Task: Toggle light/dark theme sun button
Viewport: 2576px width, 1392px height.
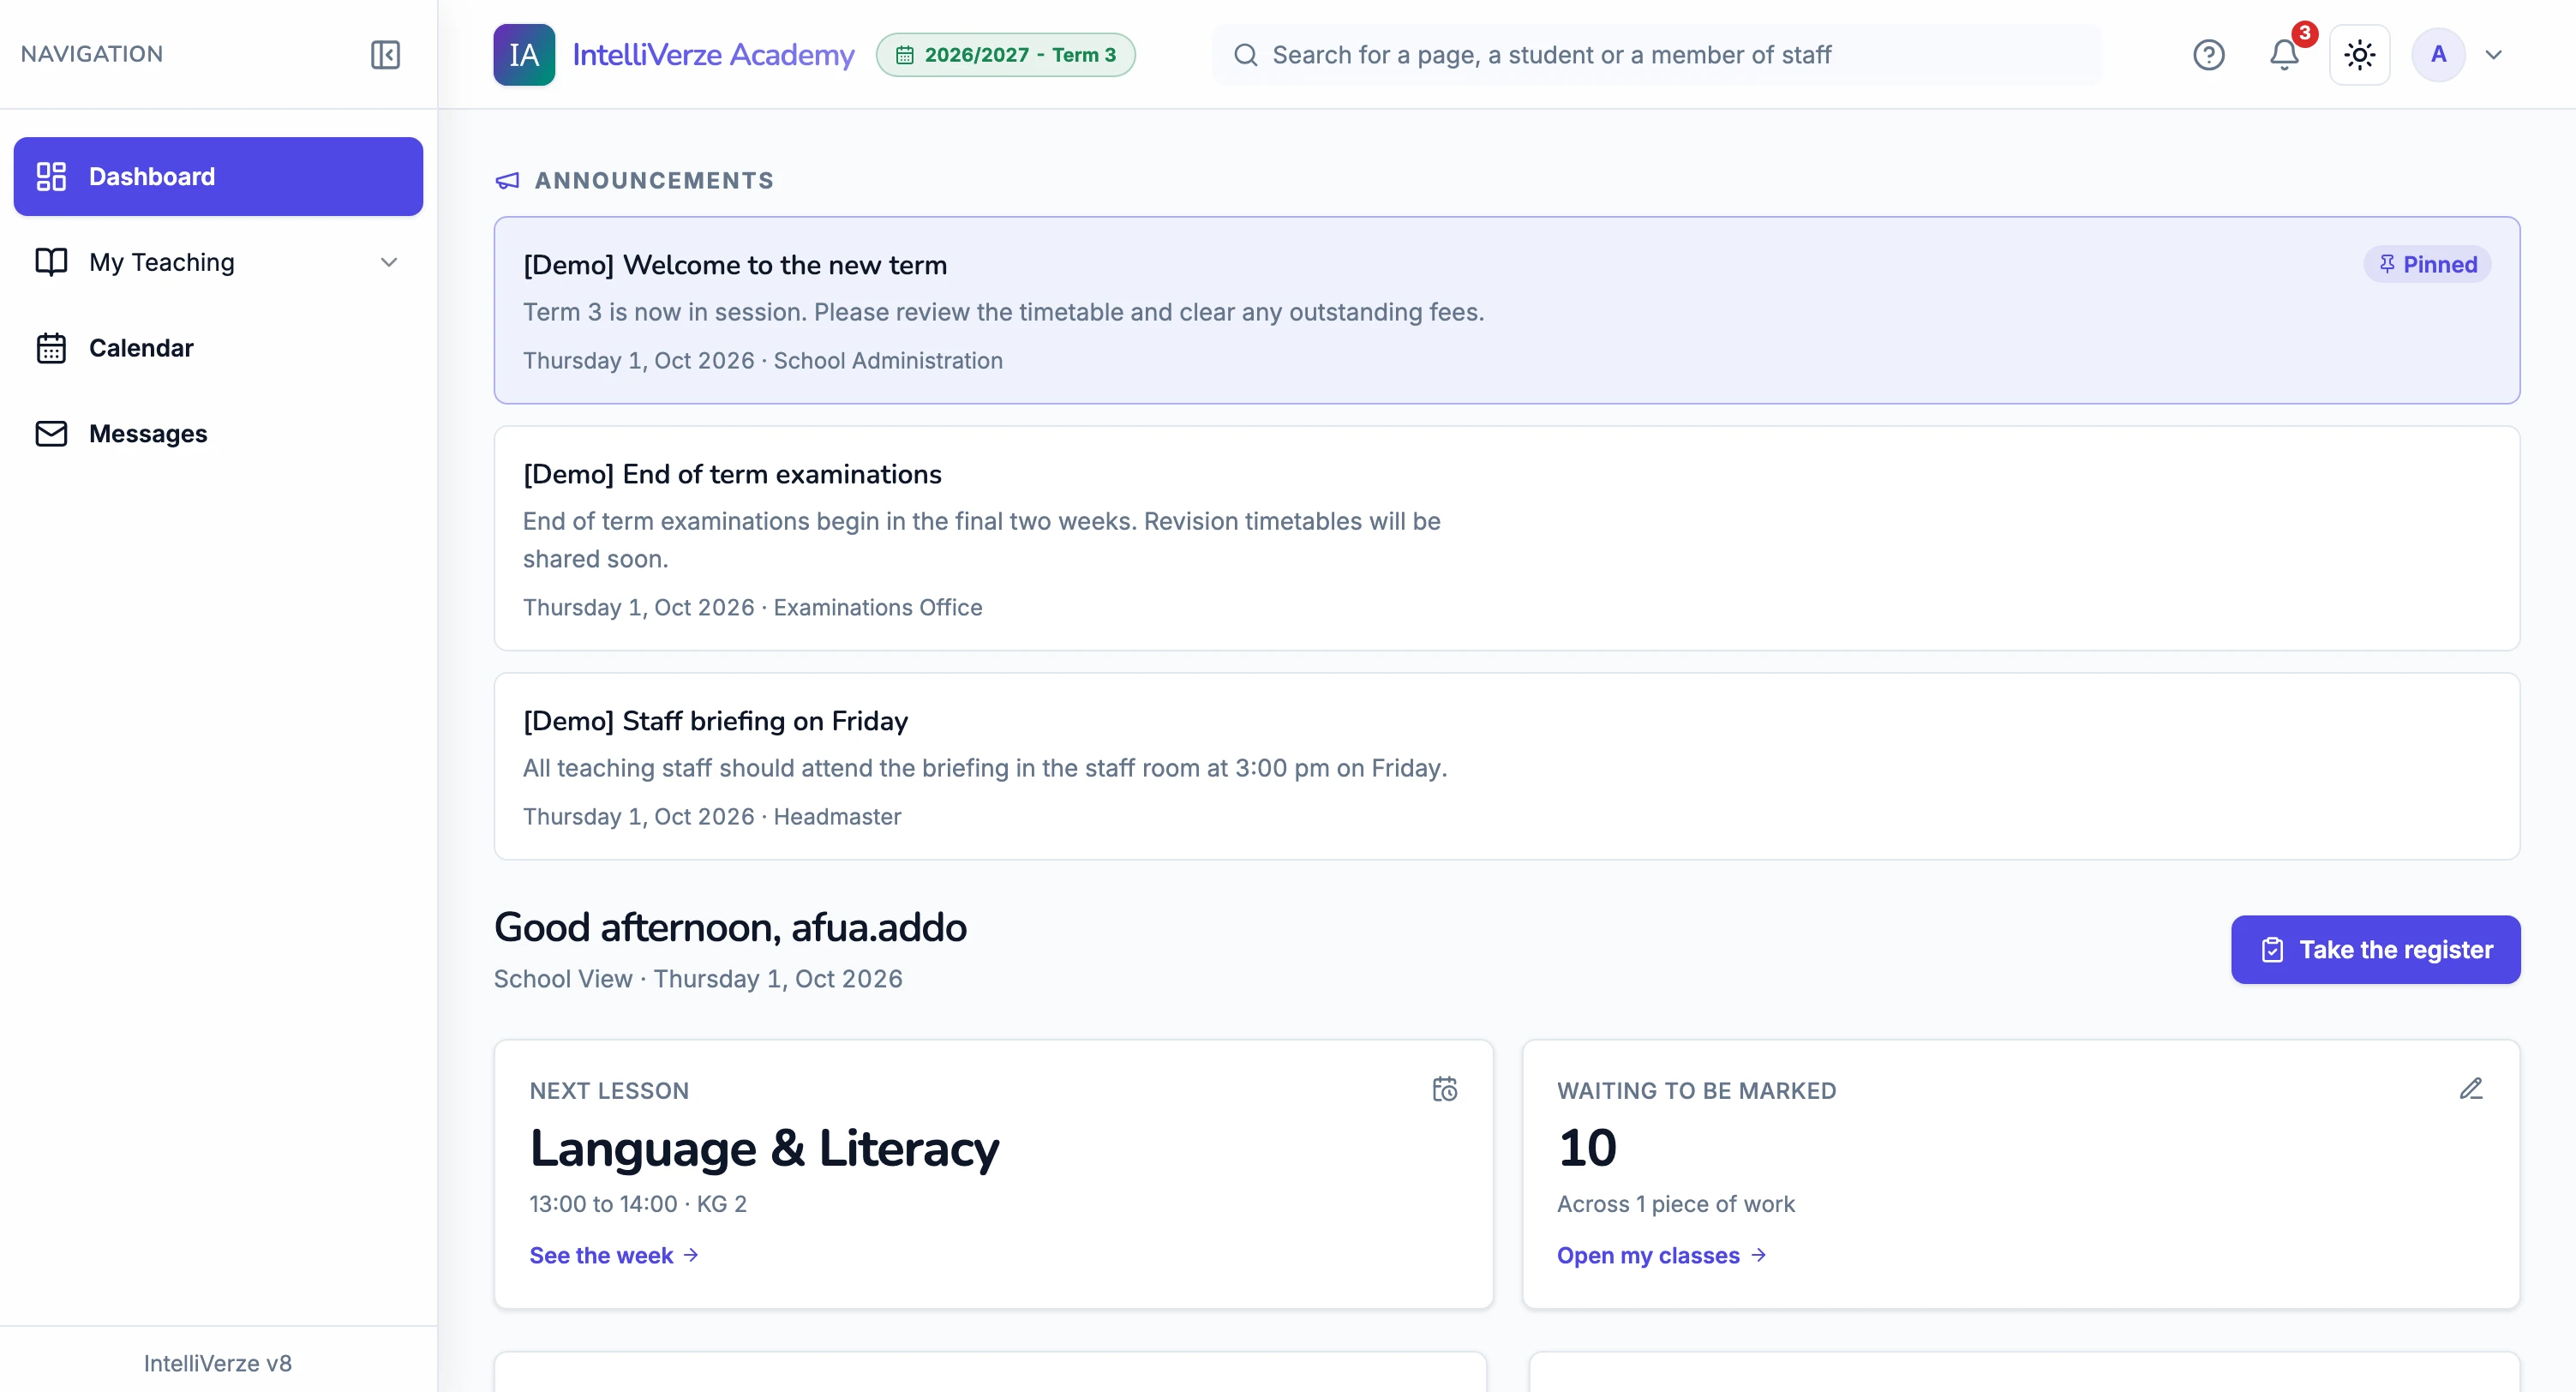Action: pos(2359,54)
